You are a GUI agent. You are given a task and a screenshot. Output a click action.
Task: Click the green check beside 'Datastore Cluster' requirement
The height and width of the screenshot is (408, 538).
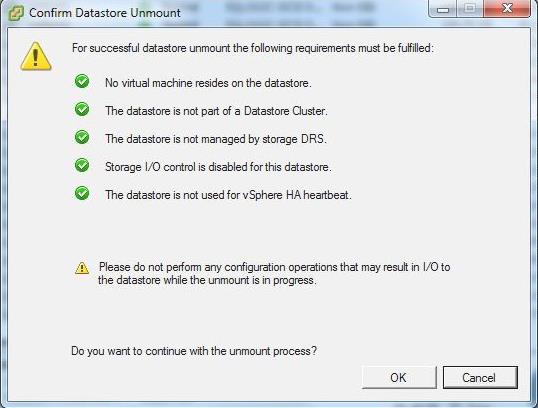click(82, 109)
